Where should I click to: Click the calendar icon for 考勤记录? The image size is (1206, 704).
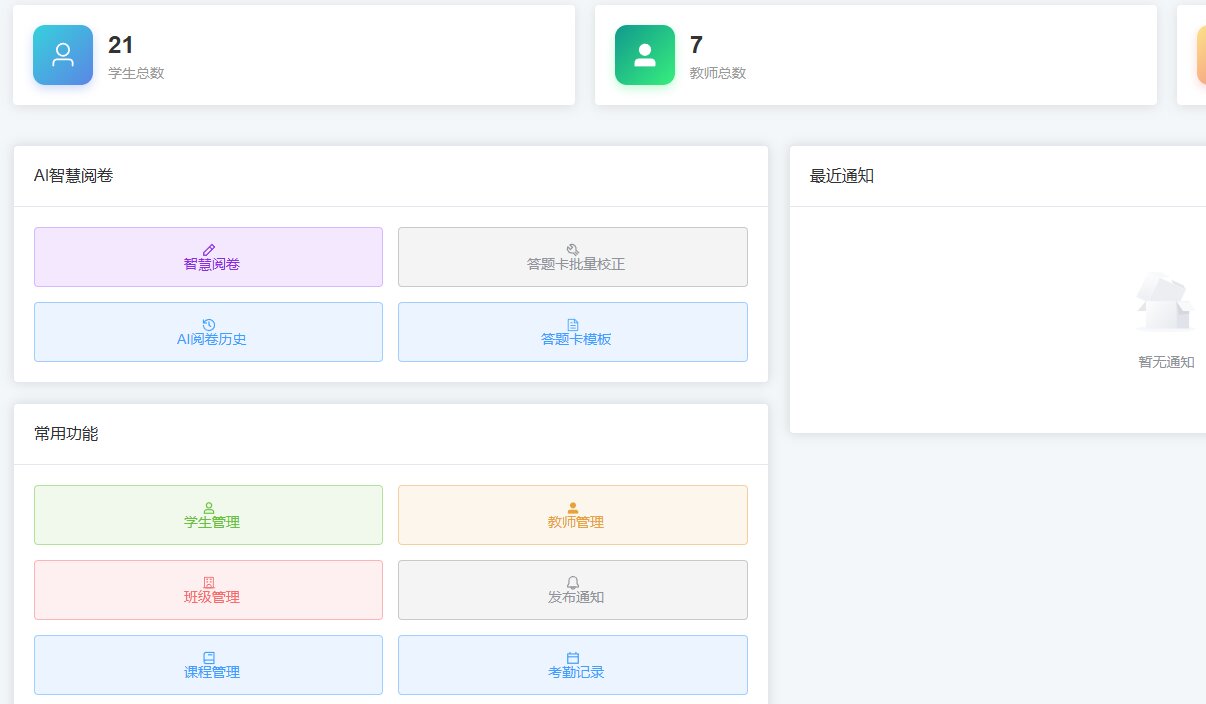(573, 657)
